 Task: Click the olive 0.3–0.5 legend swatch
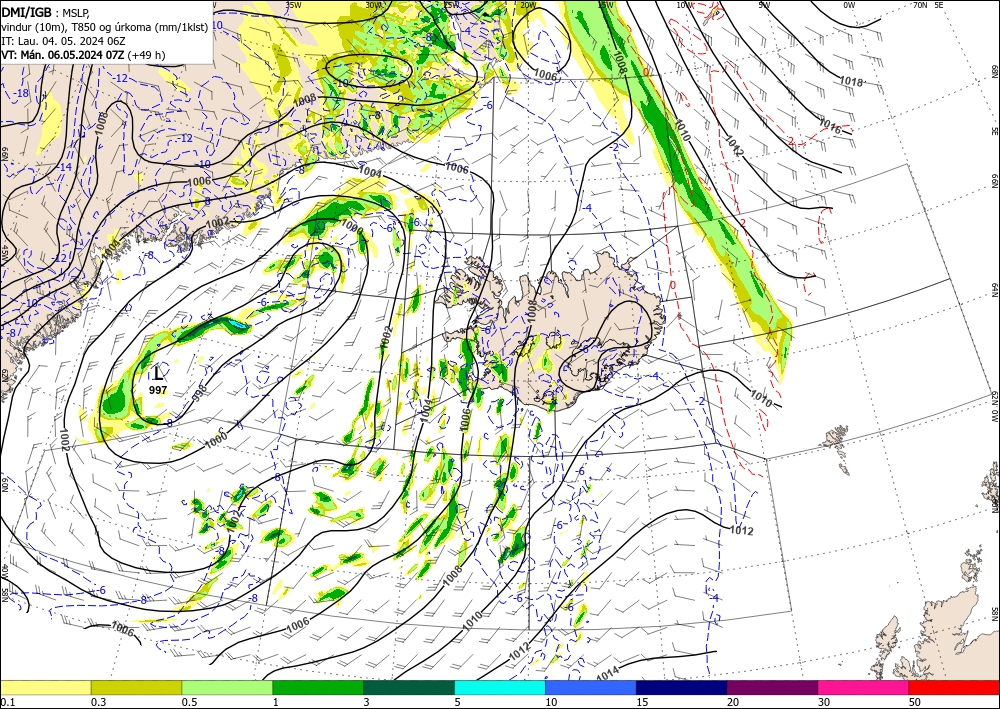tap(136, 687)
